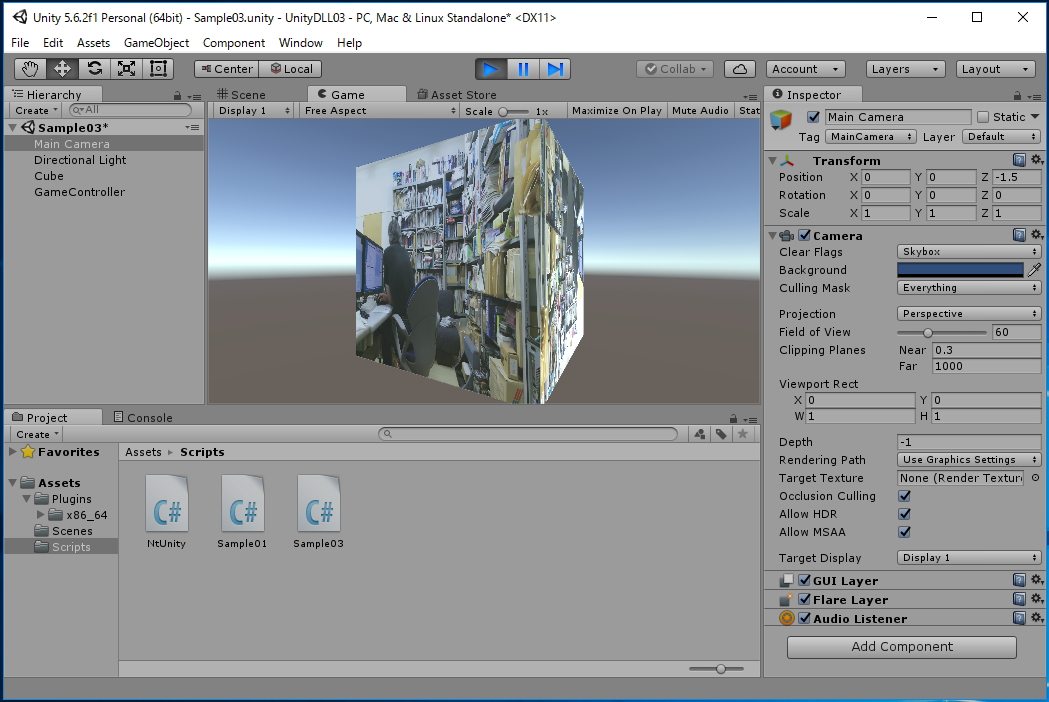Open cloud services icon
Viewport: 1049px width, 702px height.
pos(739,69)
